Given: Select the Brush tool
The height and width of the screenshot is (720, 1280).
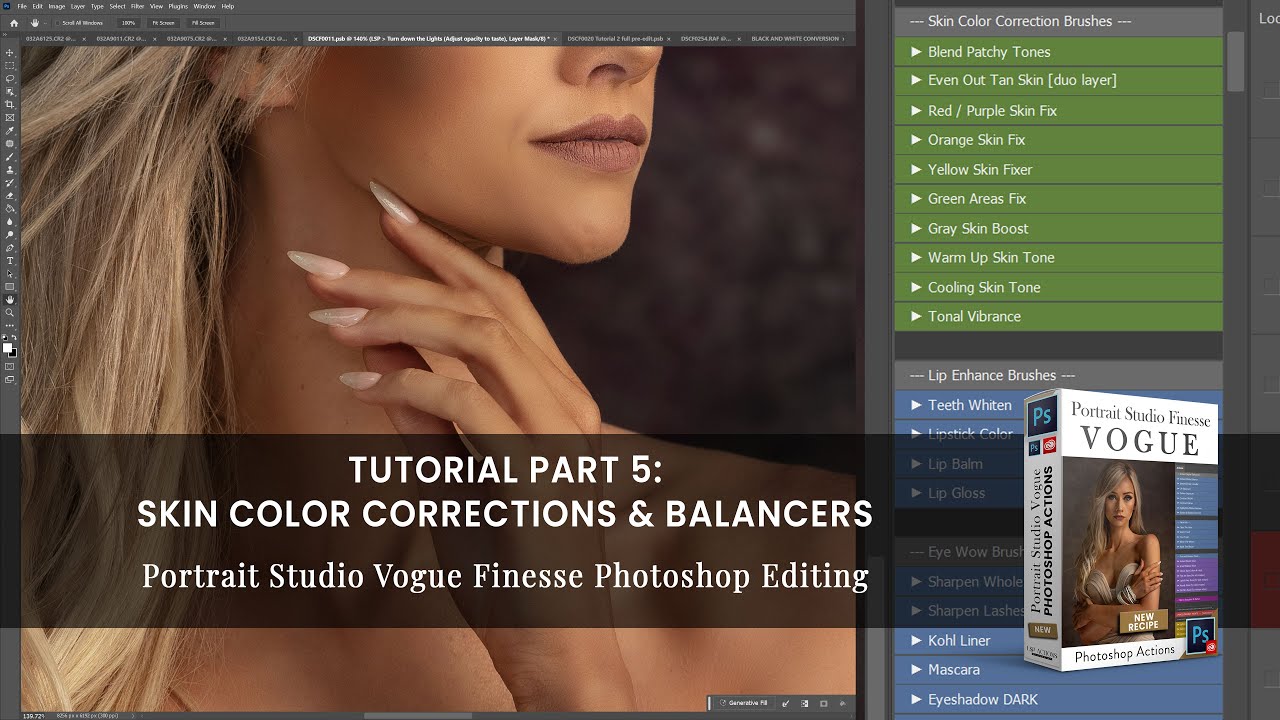Looking at the screenshot, I should (x=10, y=155).
